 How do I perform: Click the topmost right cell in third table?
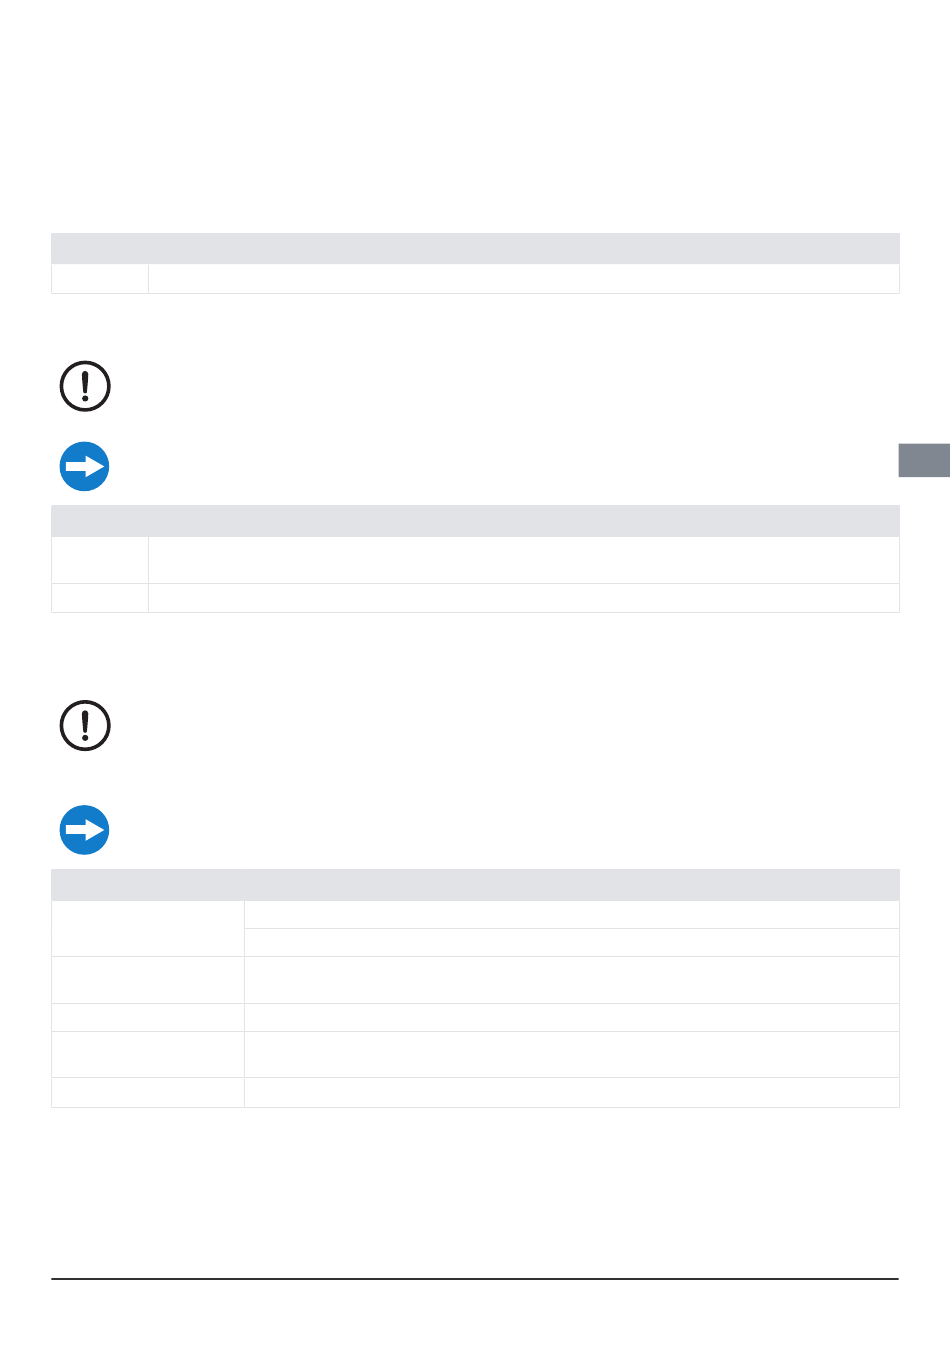click(572, 915)
